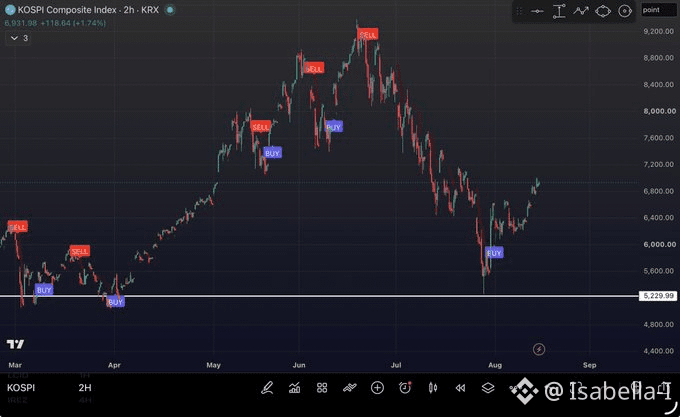Expand the collapsed indicators legend showing 3
Viewport: 680px width, 417px height.
click(19, 38)
